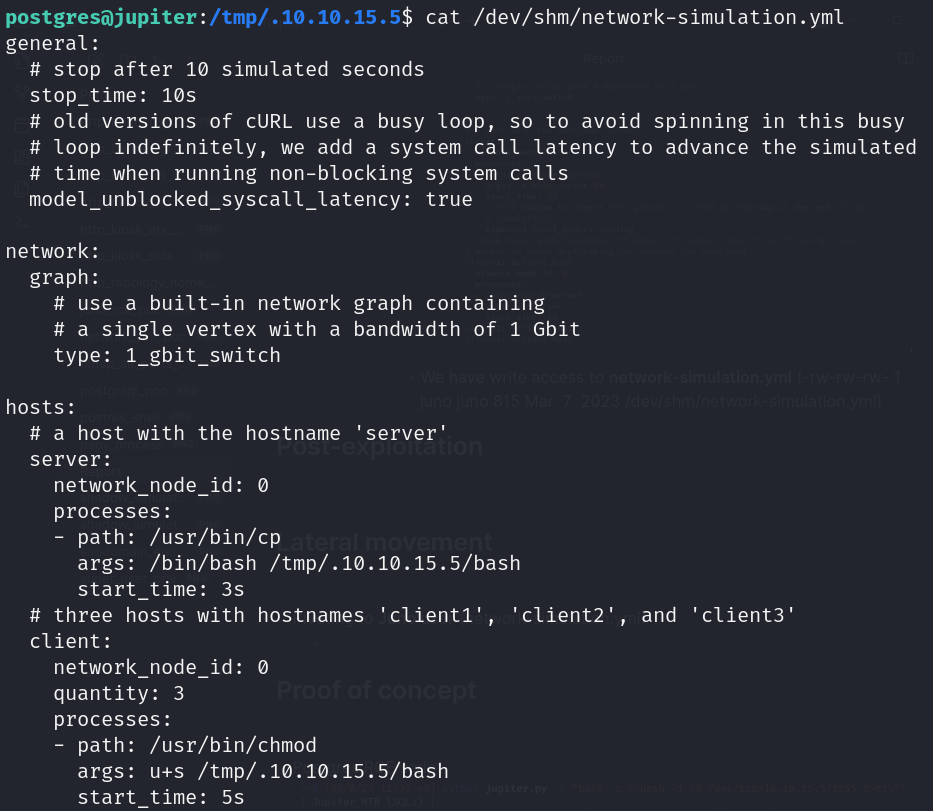Click the "start_time: 3s" line

(x=161, y=589)
